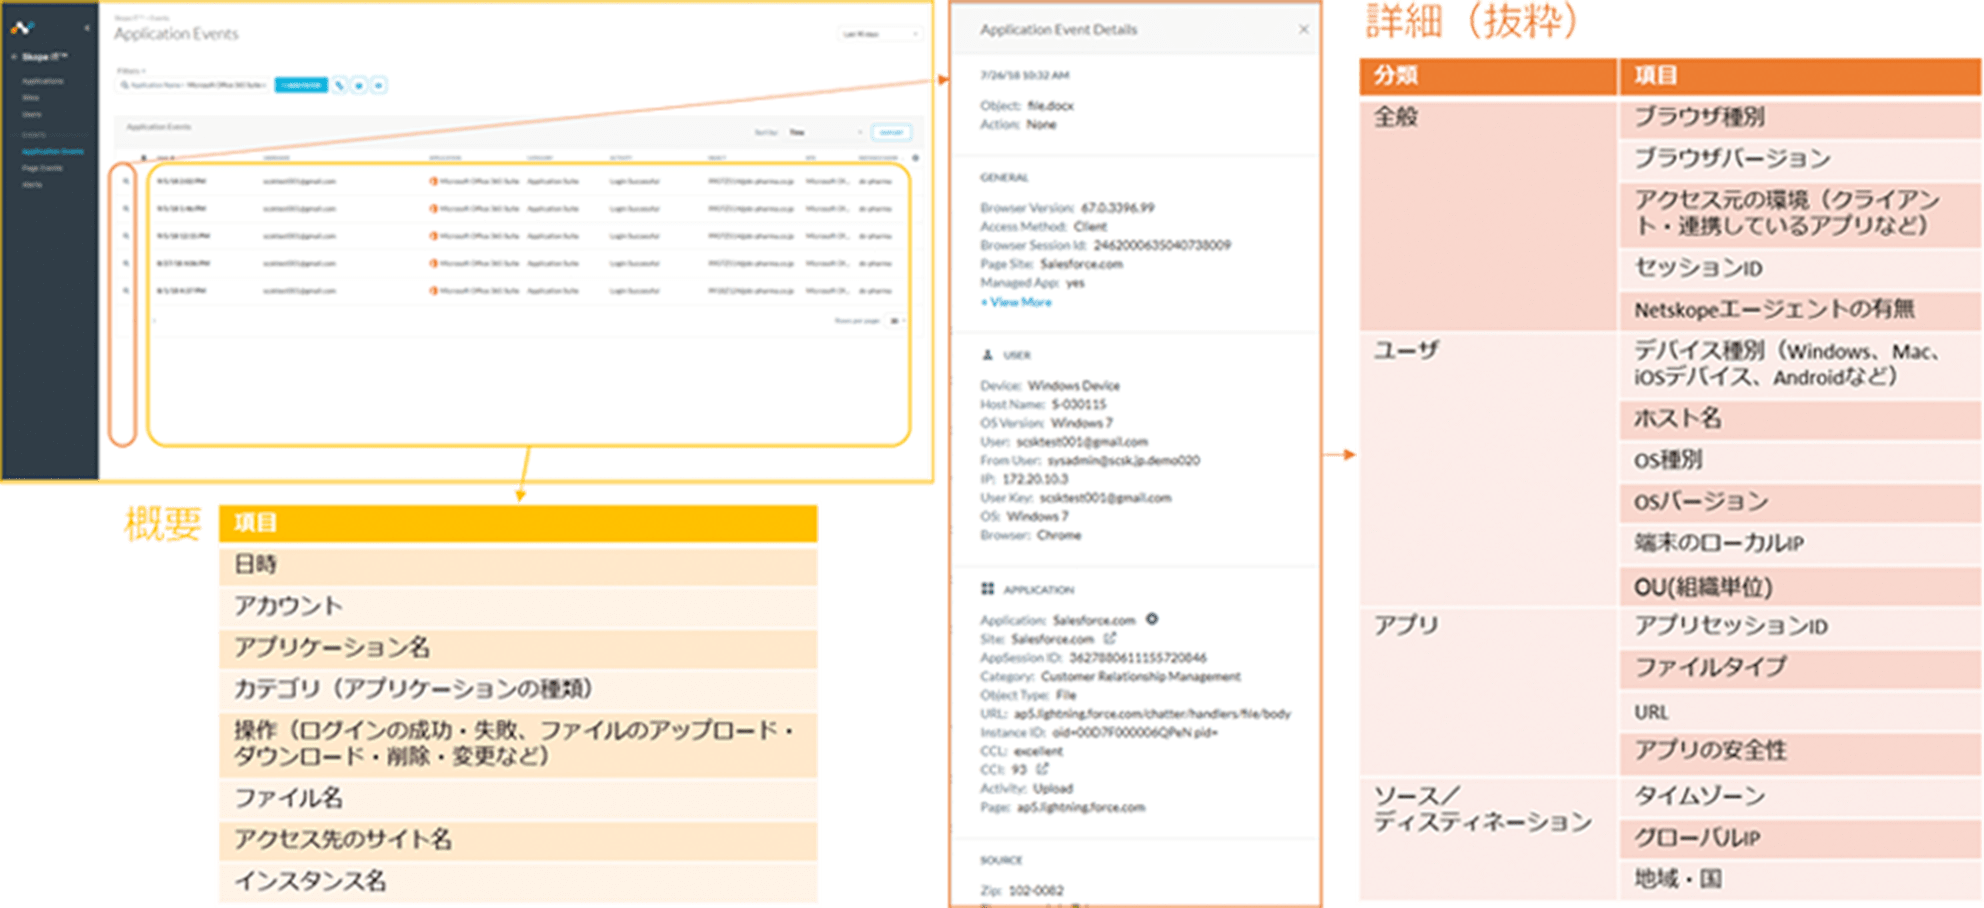
Task: Click the Time column header
Action: click(x=165, y=158)
